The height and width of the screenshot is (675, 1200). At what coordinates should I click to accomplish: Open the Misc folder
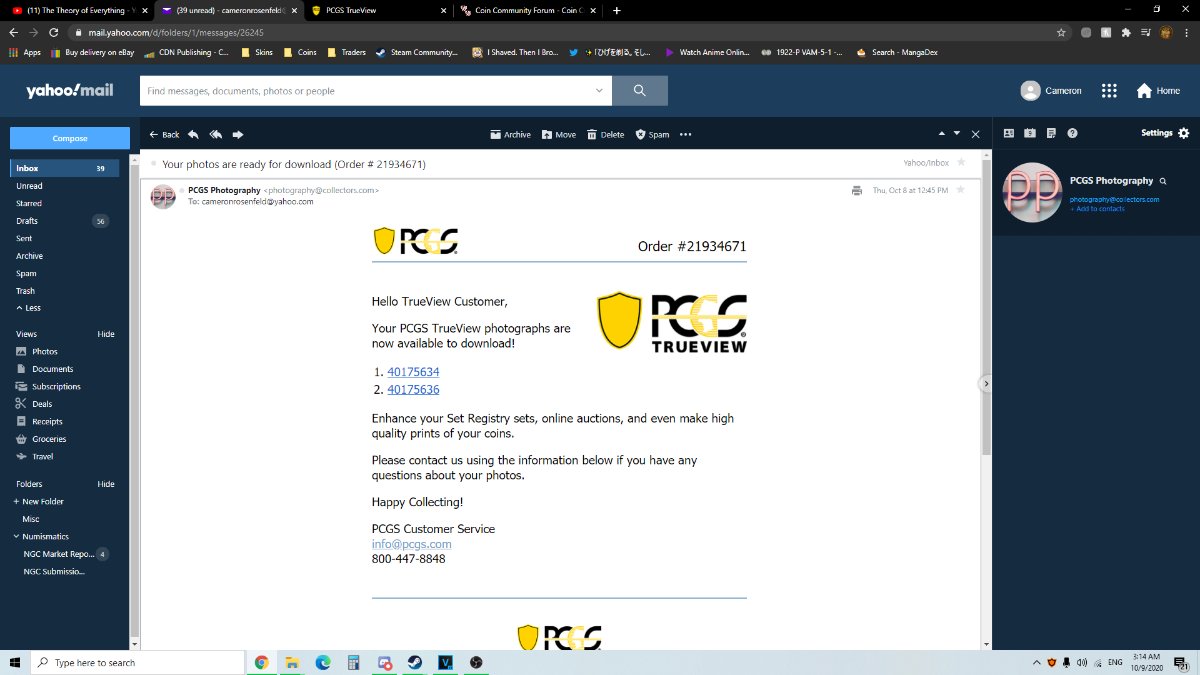click(31, 519)
